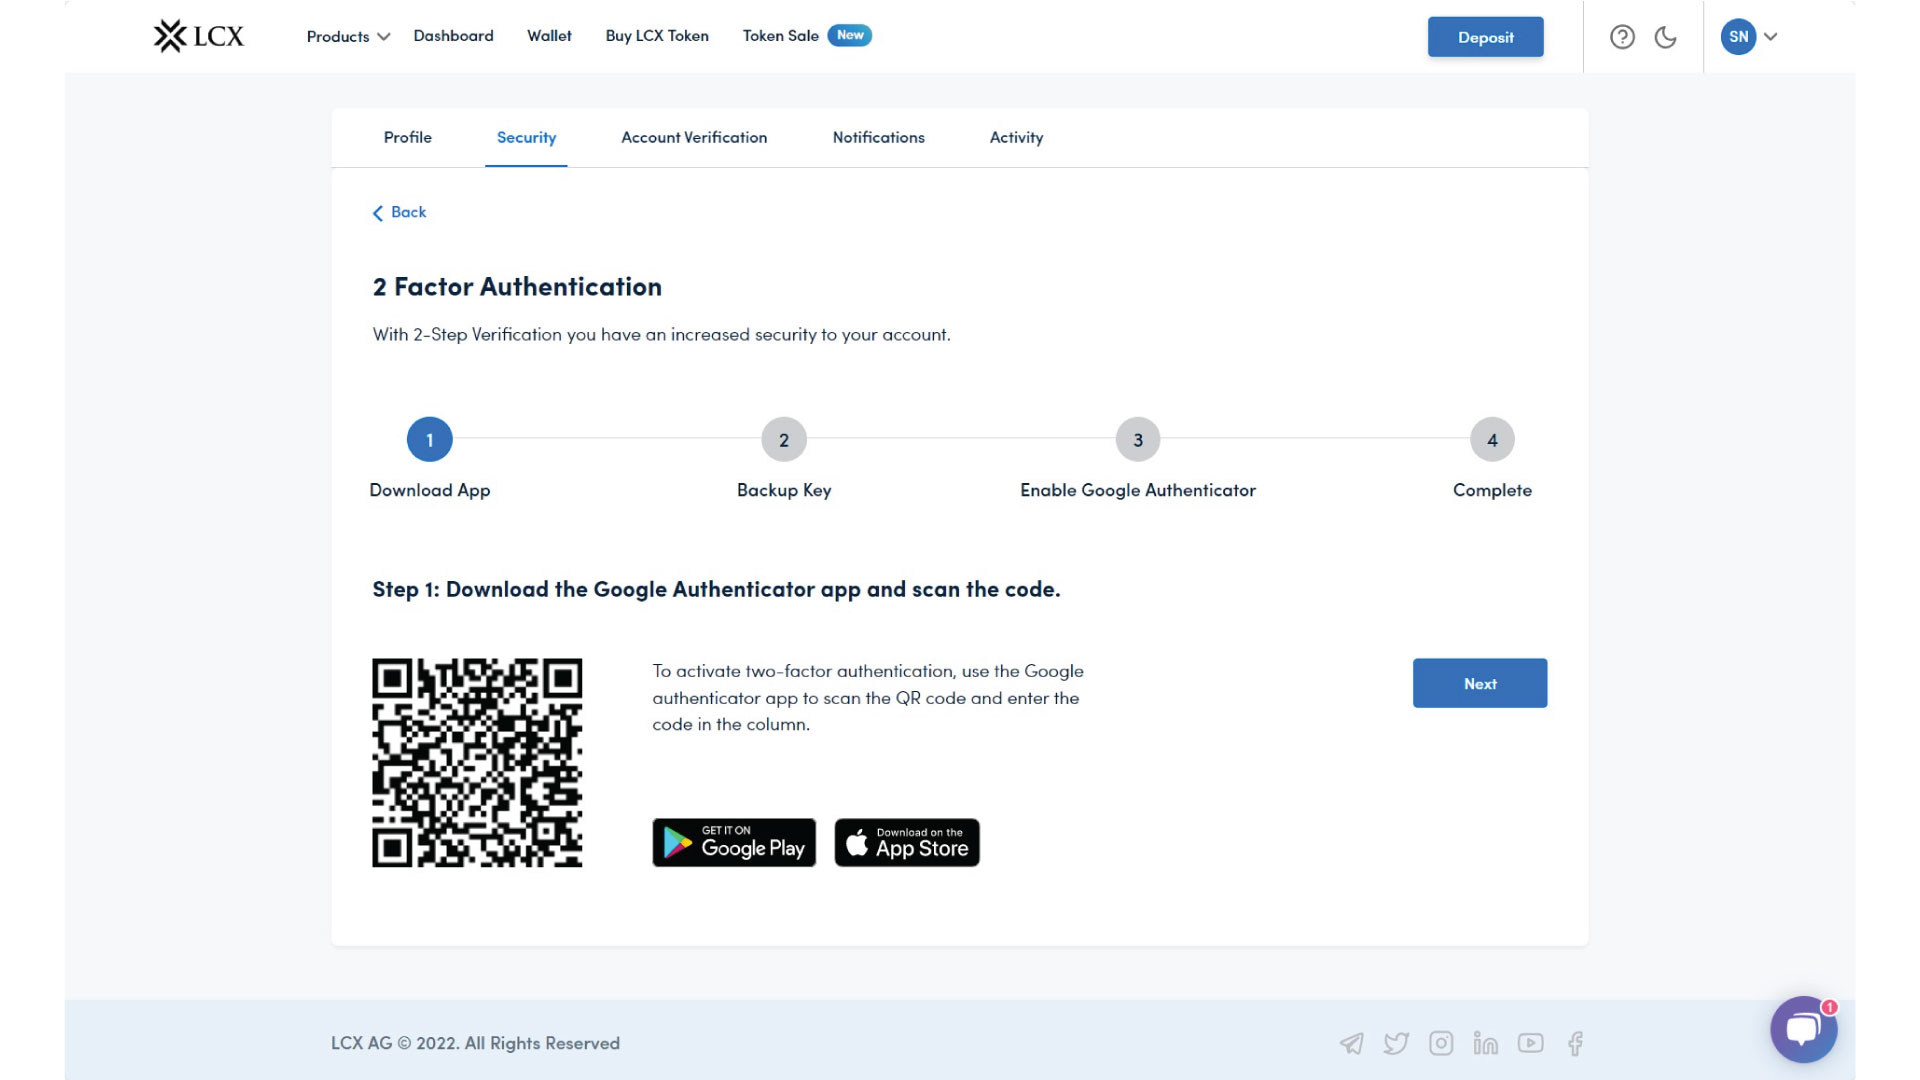Click the Facebook footer icon

pyautogui.click(x=1575, y=1044)
